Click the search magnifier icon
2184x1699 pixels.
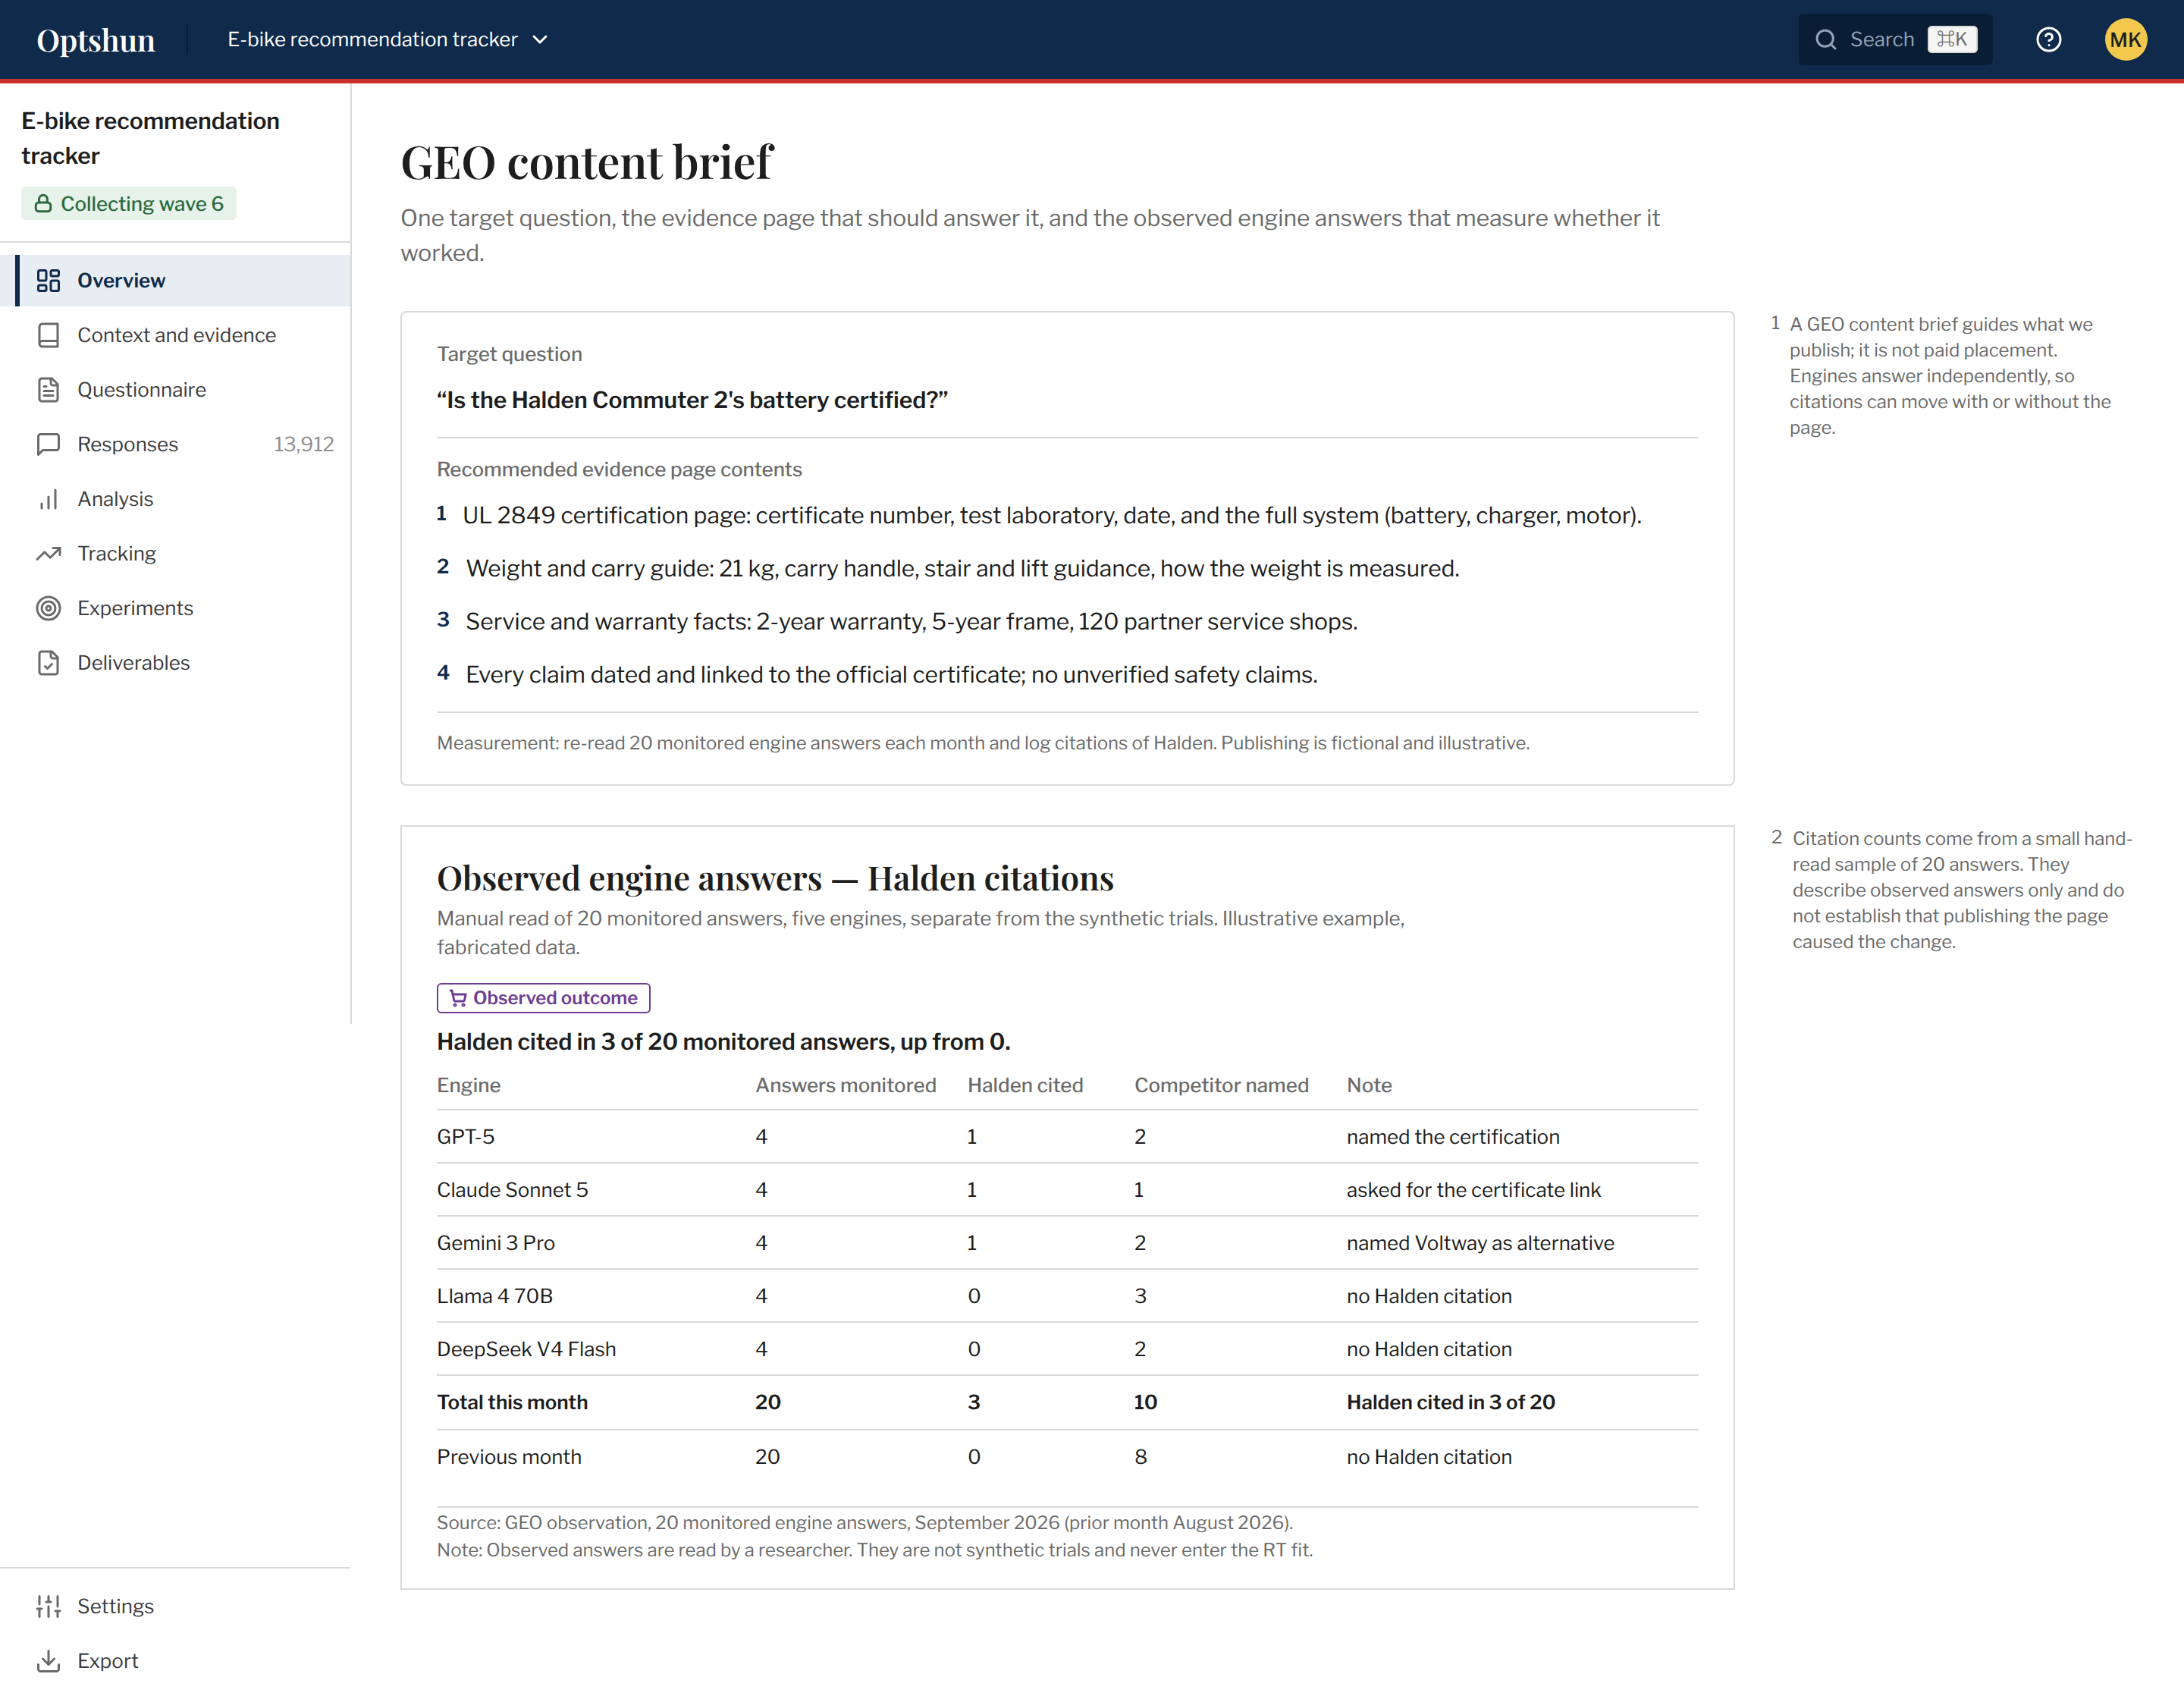[1826, 39]
